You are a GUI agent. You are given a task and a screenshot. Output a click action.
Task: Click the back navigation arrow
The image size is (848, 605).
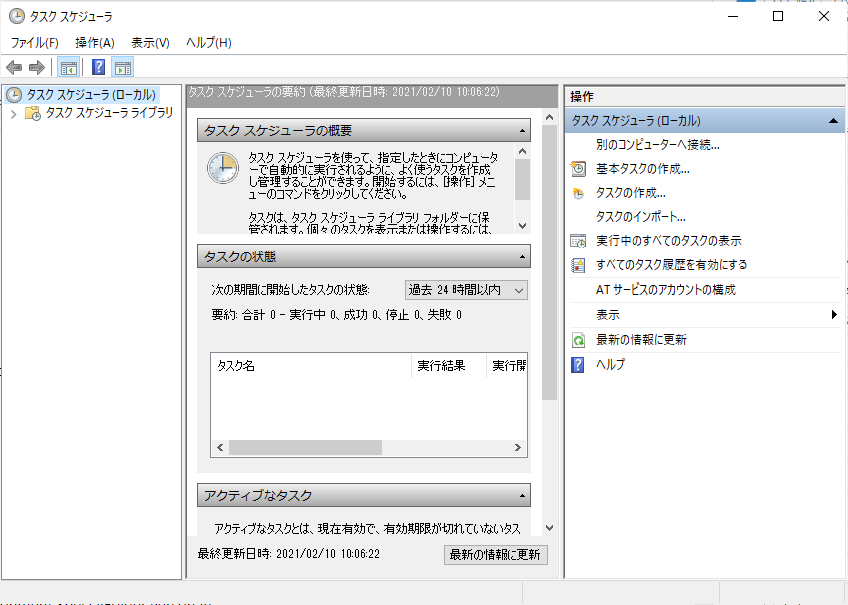tap(14, 67)
